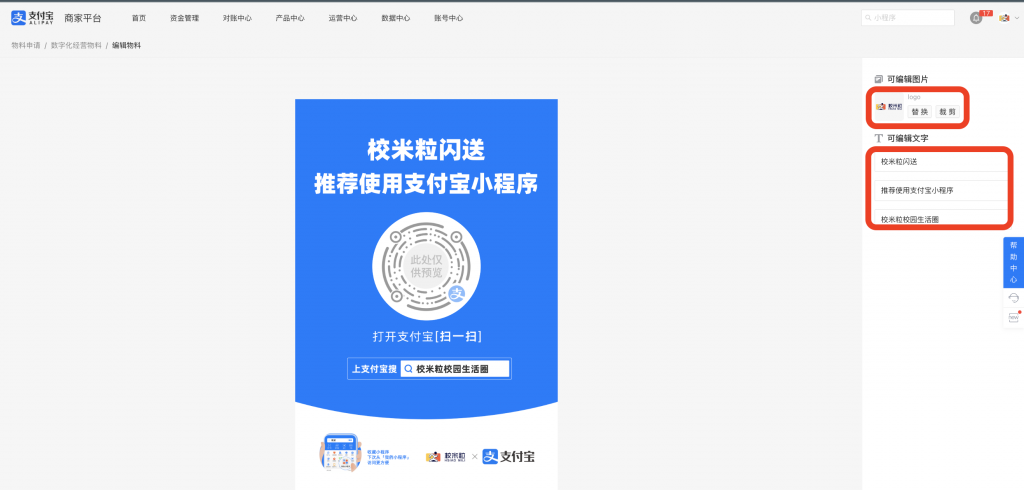Viewport: 1024px width, 490px height.
Task: Click the 编辑物料 breadcrumb text
Action: click(x=126, y=46)
